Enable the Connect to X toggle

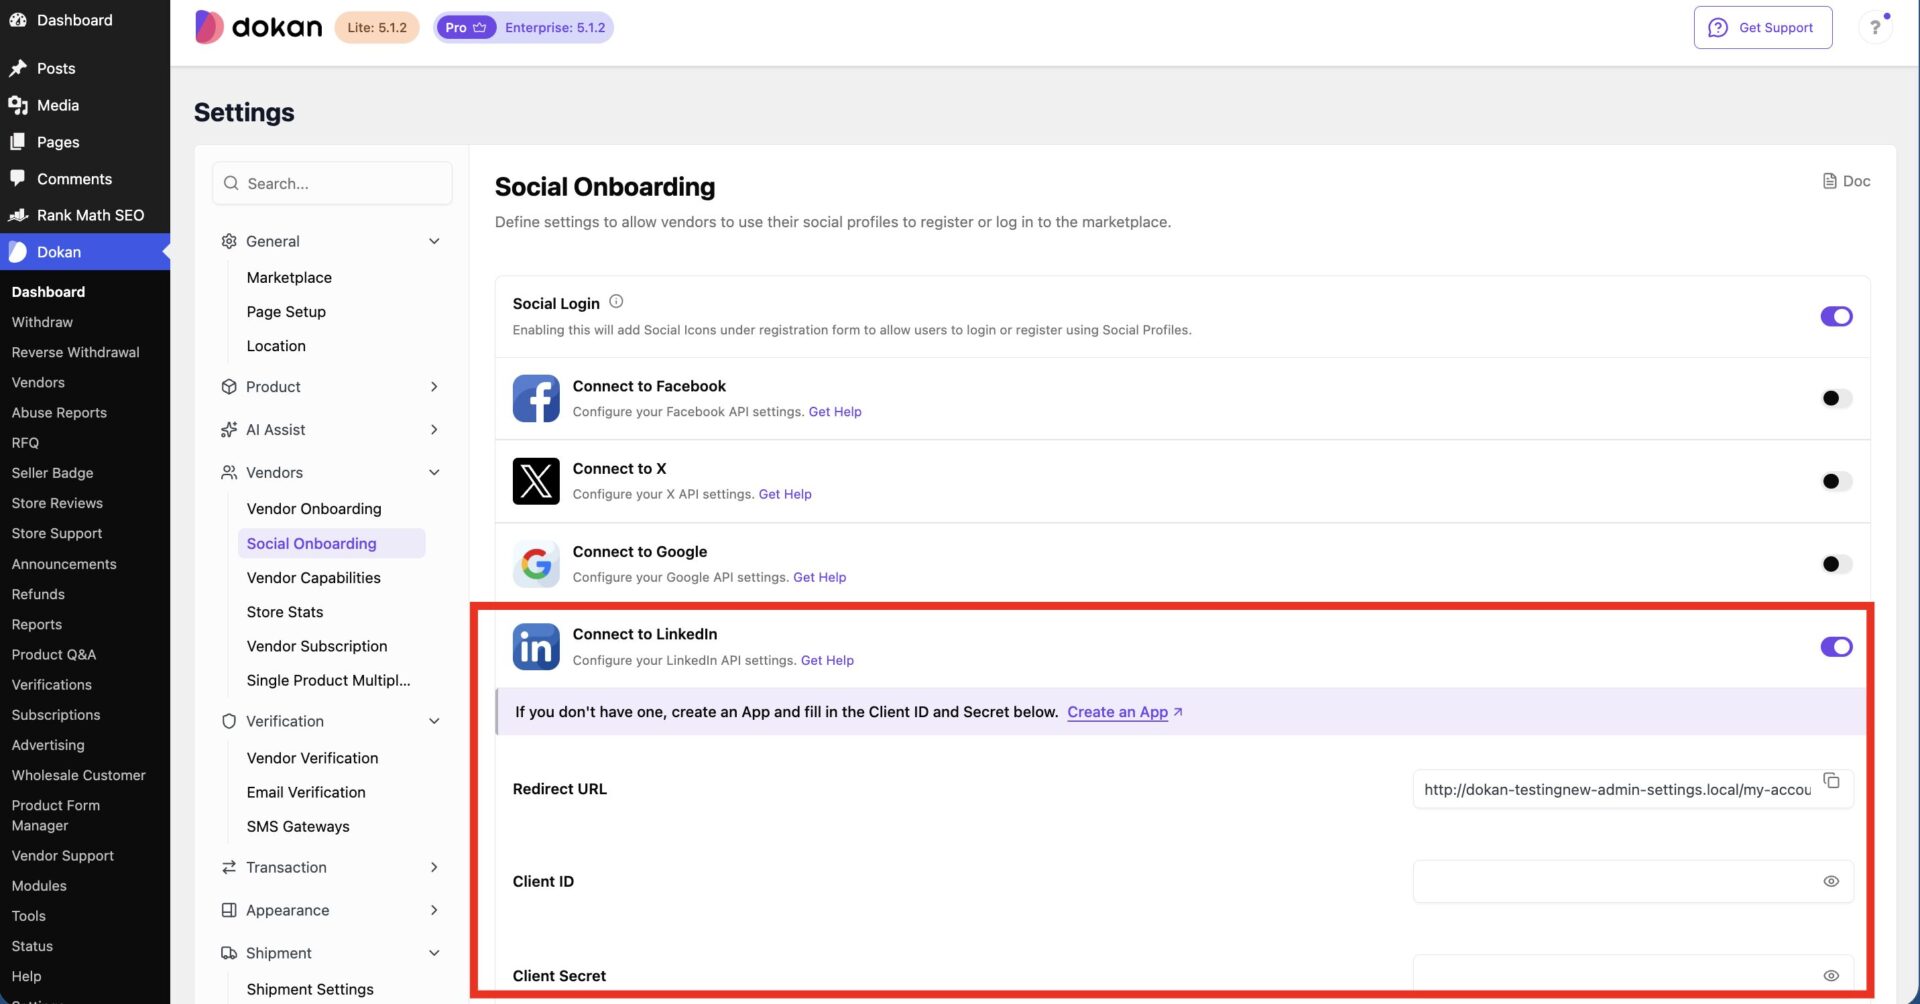click(1836, 481)
